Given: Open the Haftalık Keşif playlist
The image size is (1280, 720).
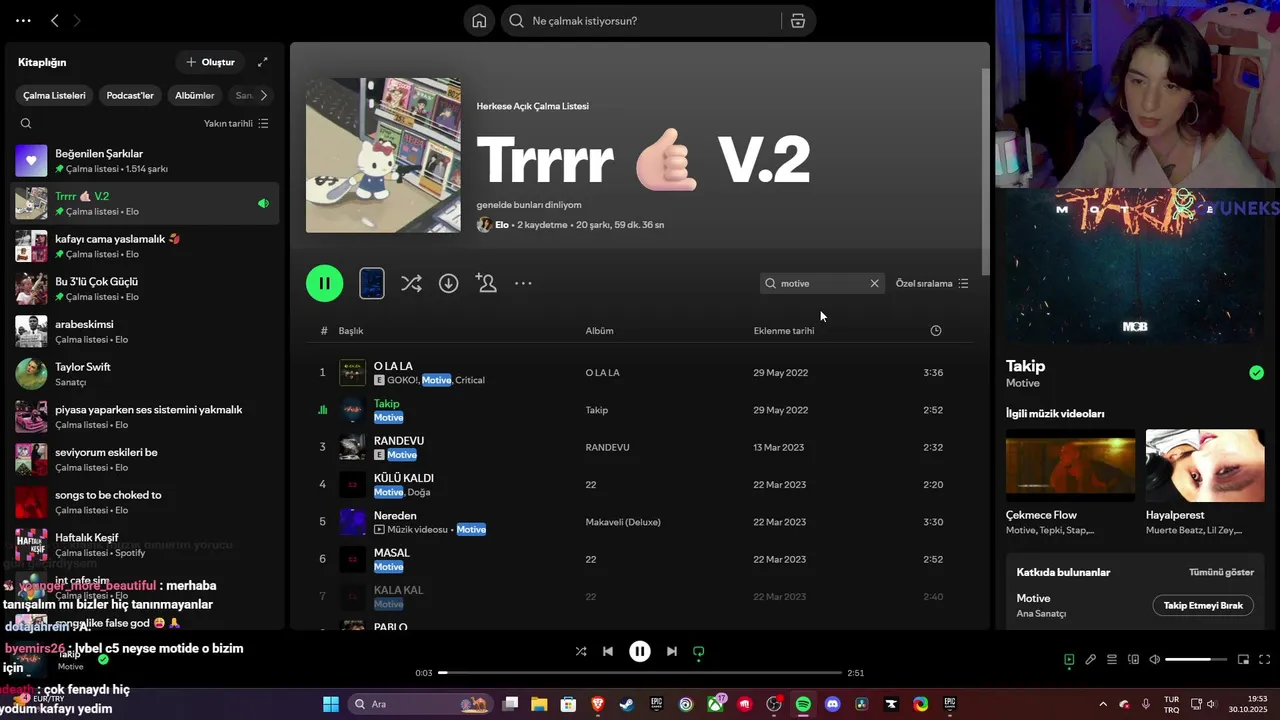Looking at the screenshot, I should coord(145,544).
